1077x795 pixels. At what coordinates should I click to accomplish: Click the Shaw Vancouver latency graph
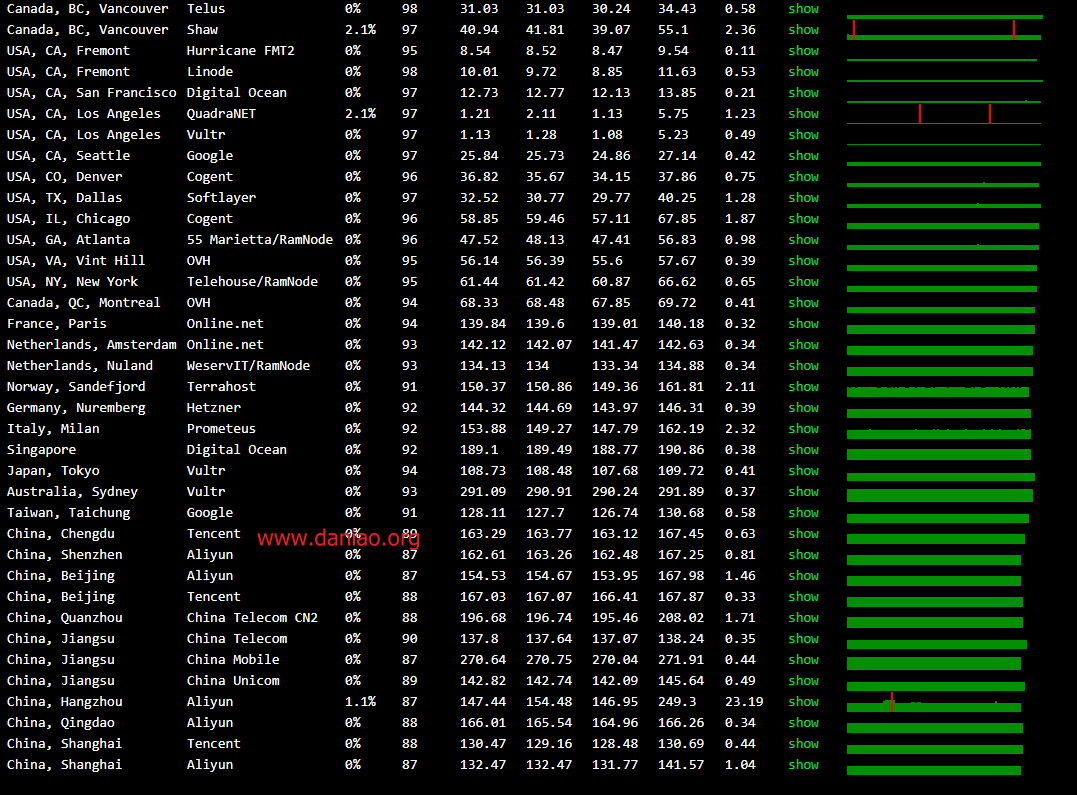point(944,30)
